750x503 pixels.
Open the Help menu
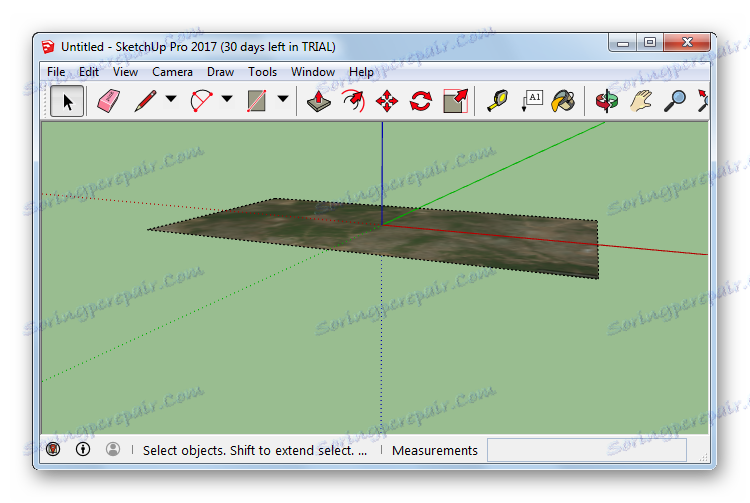pyautogui.click(x=361, y=72)
